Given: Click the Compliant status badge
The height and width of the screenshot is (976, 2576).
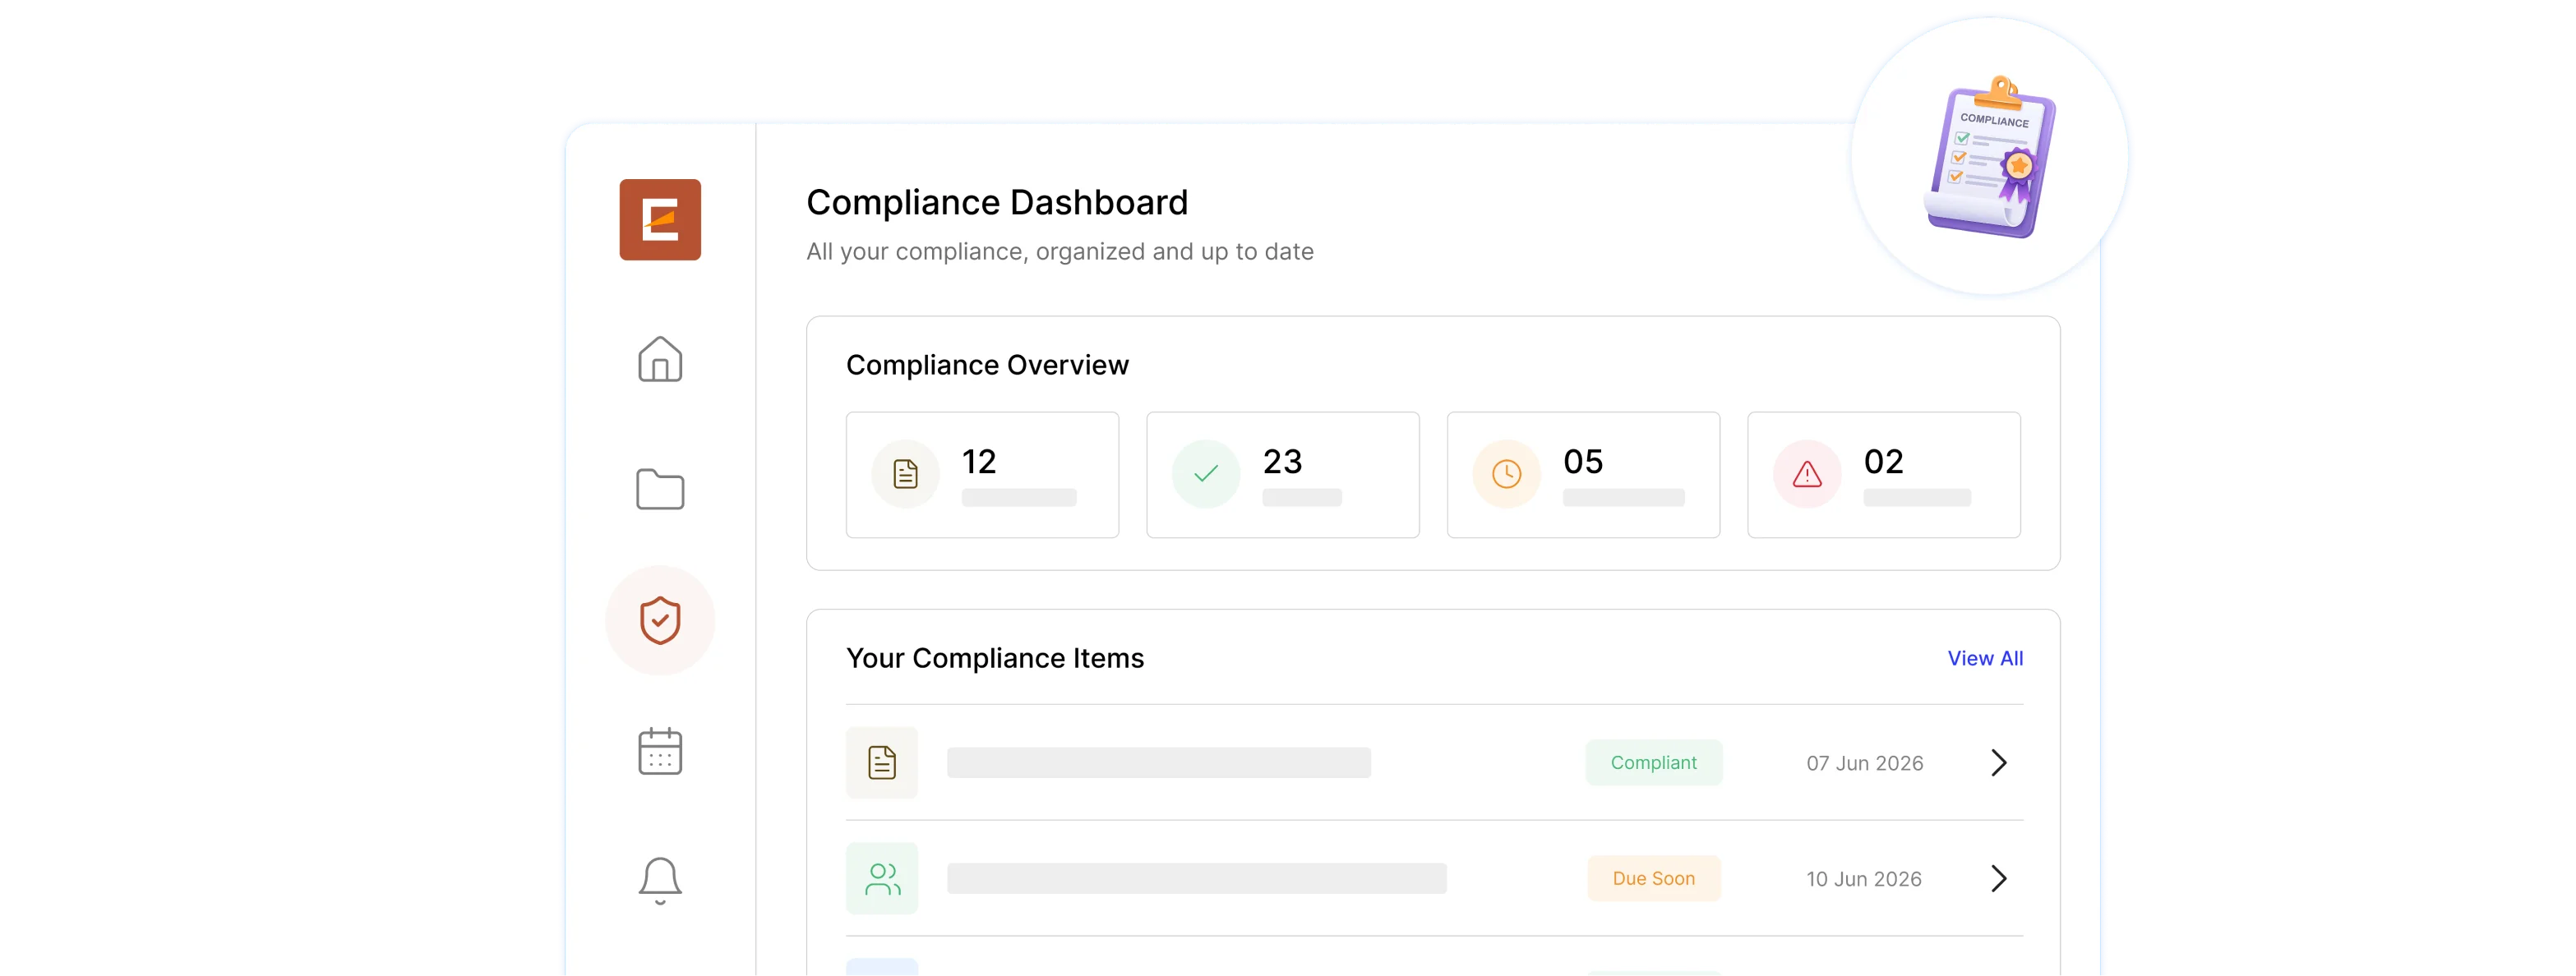Looking at the screenshot, I should pyautogui.click(x=1653, y=763).
